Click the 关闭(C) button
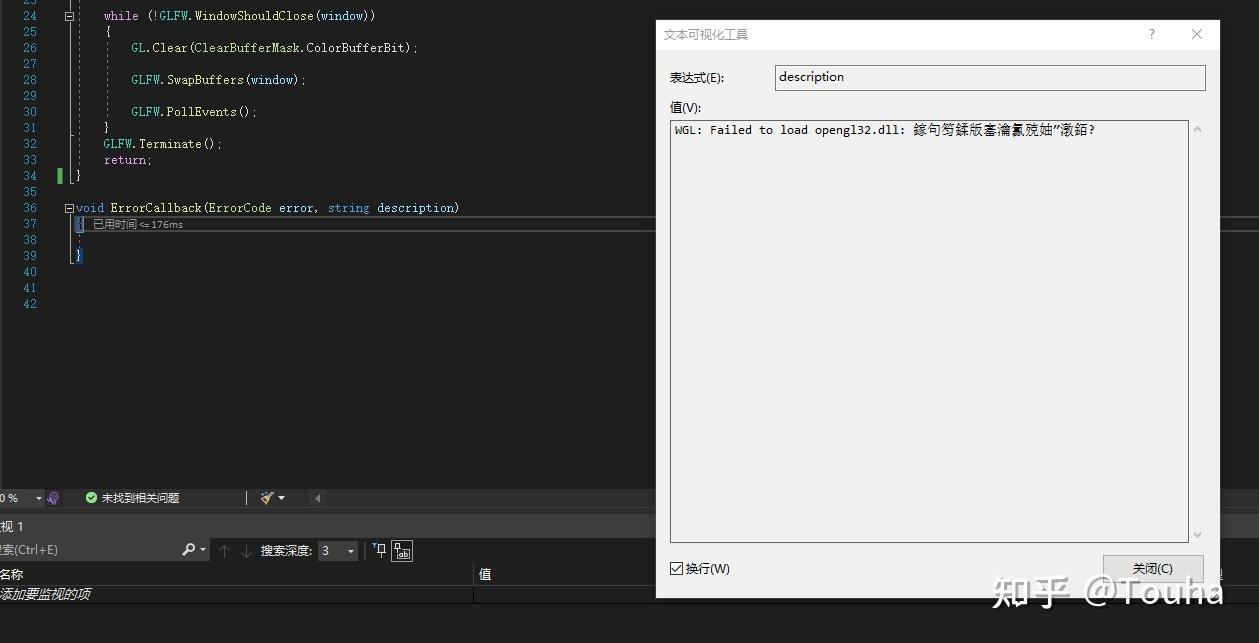This screenshot has width=1259, height=643. click(1152, 569)
